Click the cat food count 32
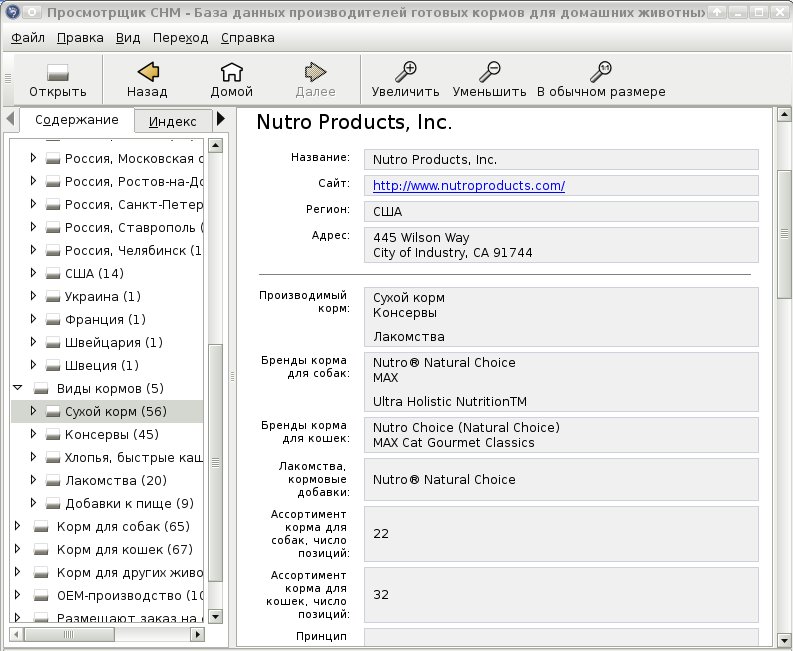Viewport: 793px width, 651px height. pos(381,595)
